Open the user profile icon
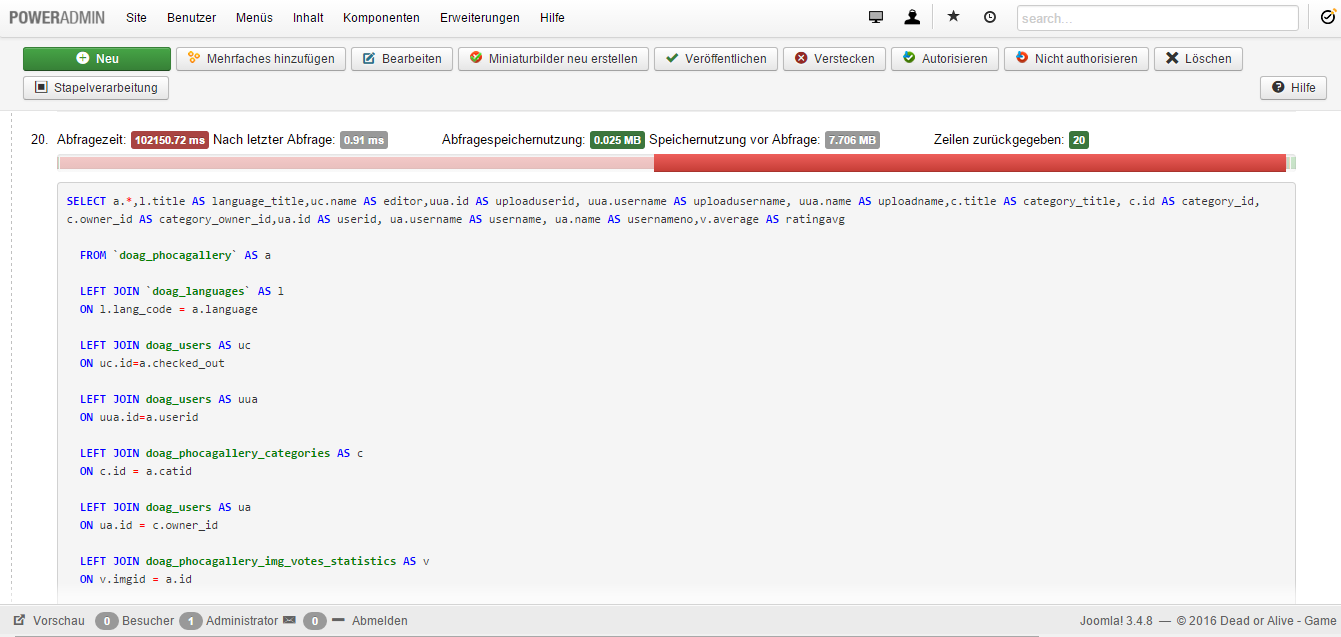This screenshot has height=637, width=1341. click(x=912, y=17)
